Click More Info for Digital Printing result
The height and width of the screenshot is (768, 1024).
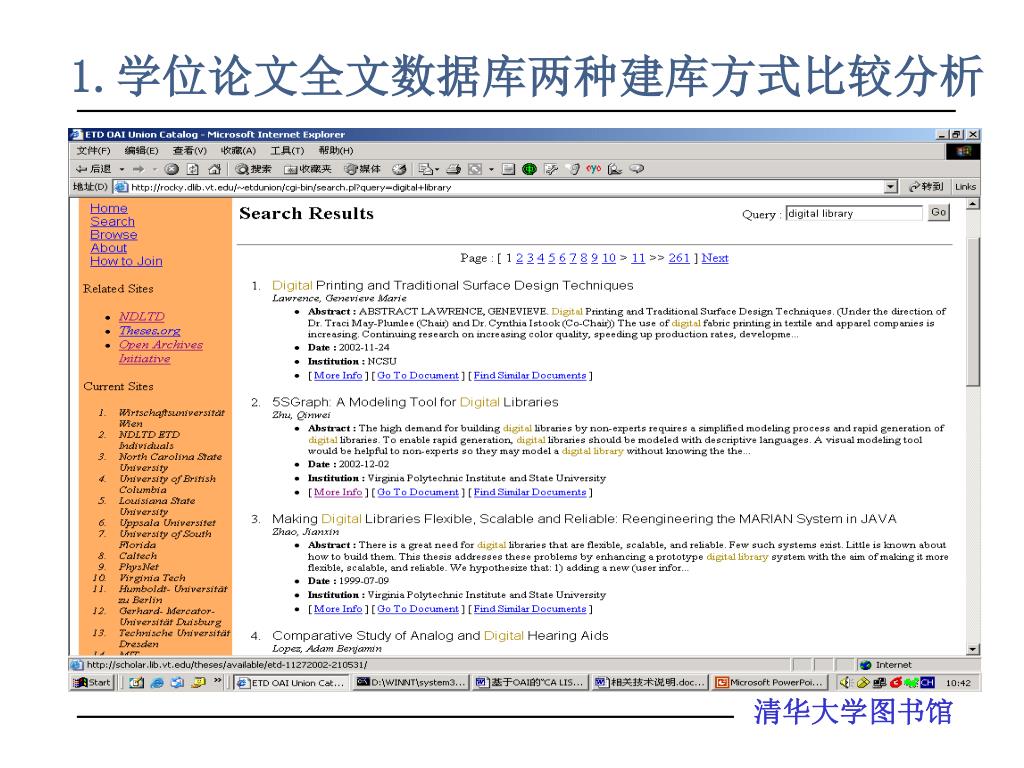338,376
